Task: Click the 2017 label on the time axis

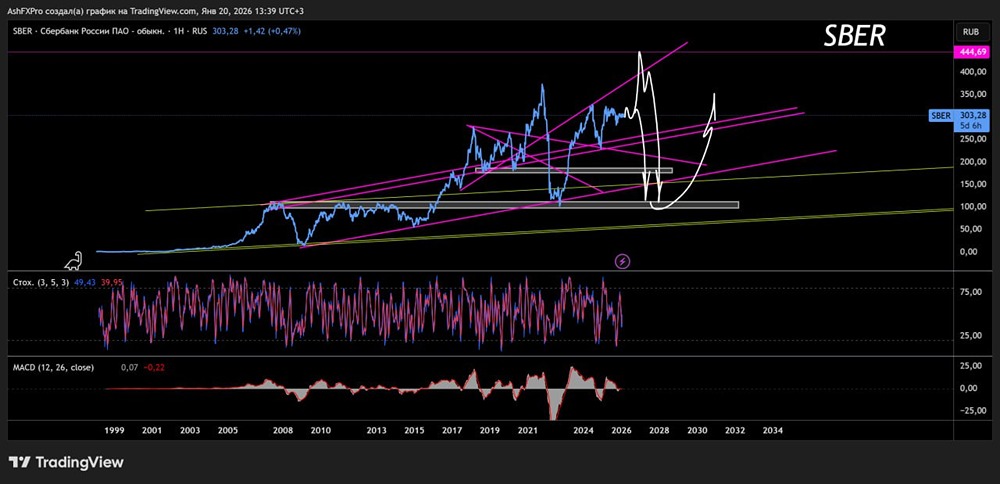Action: pyautogui.click(x=452, y=430)
